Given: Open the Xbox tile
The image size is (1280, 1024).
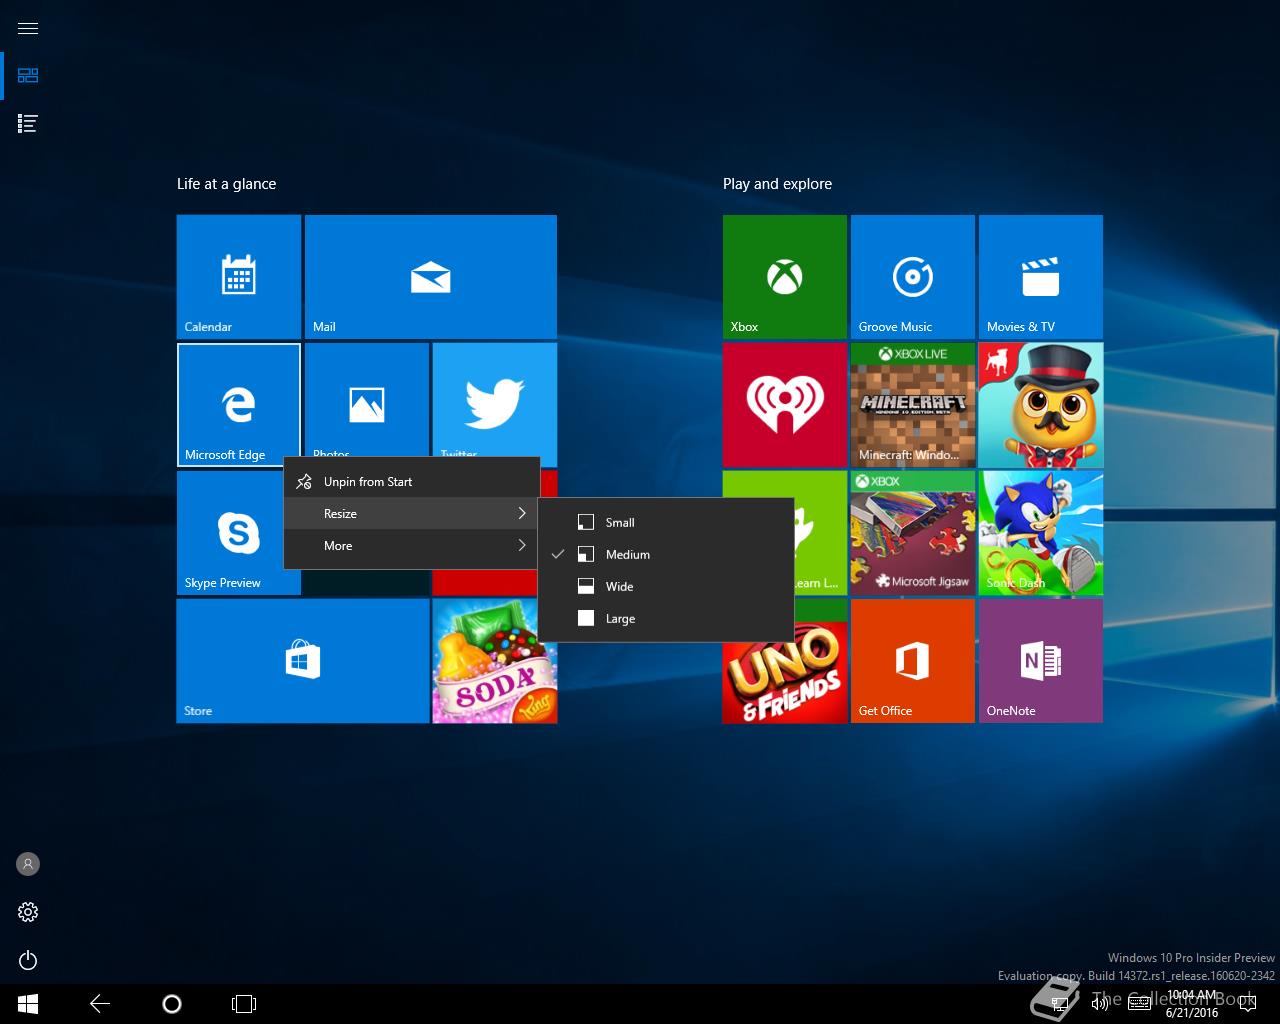Looking at the screenshot, I should coord(785,277).
